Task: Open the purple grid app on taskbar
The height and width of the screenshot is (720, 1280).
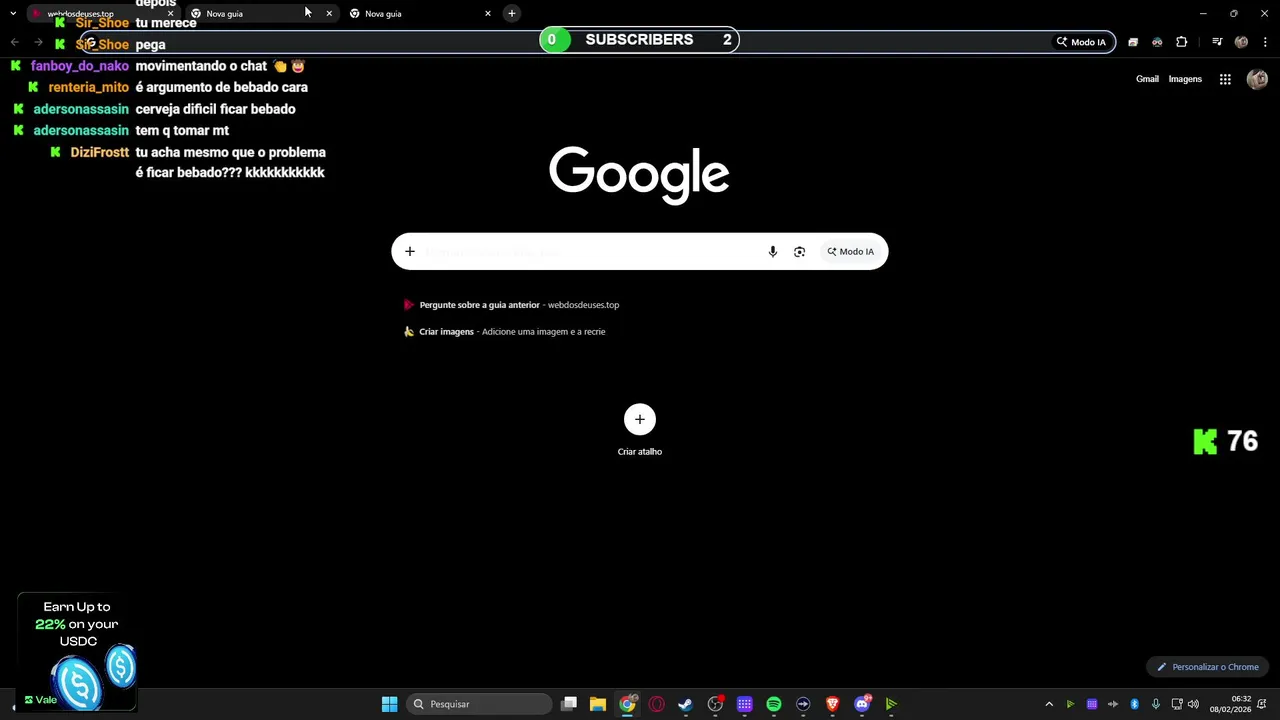Action: point(744,704)
